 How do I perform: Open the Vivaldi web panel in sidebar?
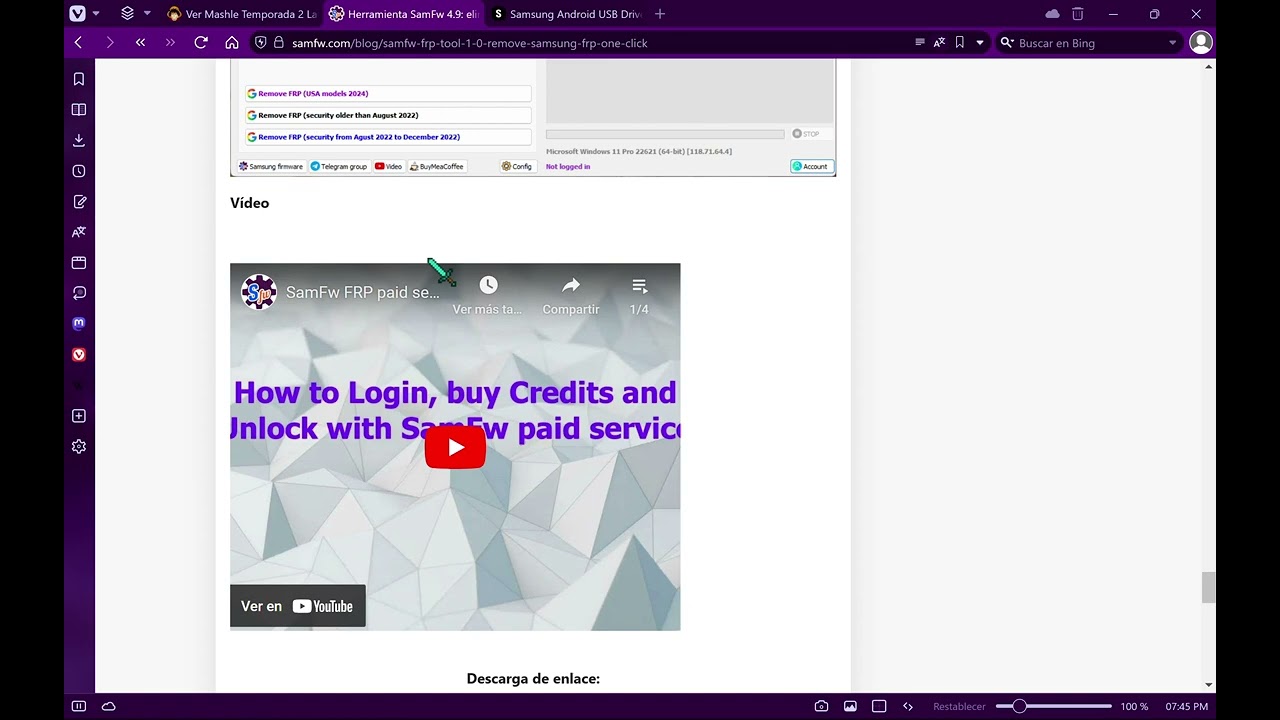[x=79, y=355]
